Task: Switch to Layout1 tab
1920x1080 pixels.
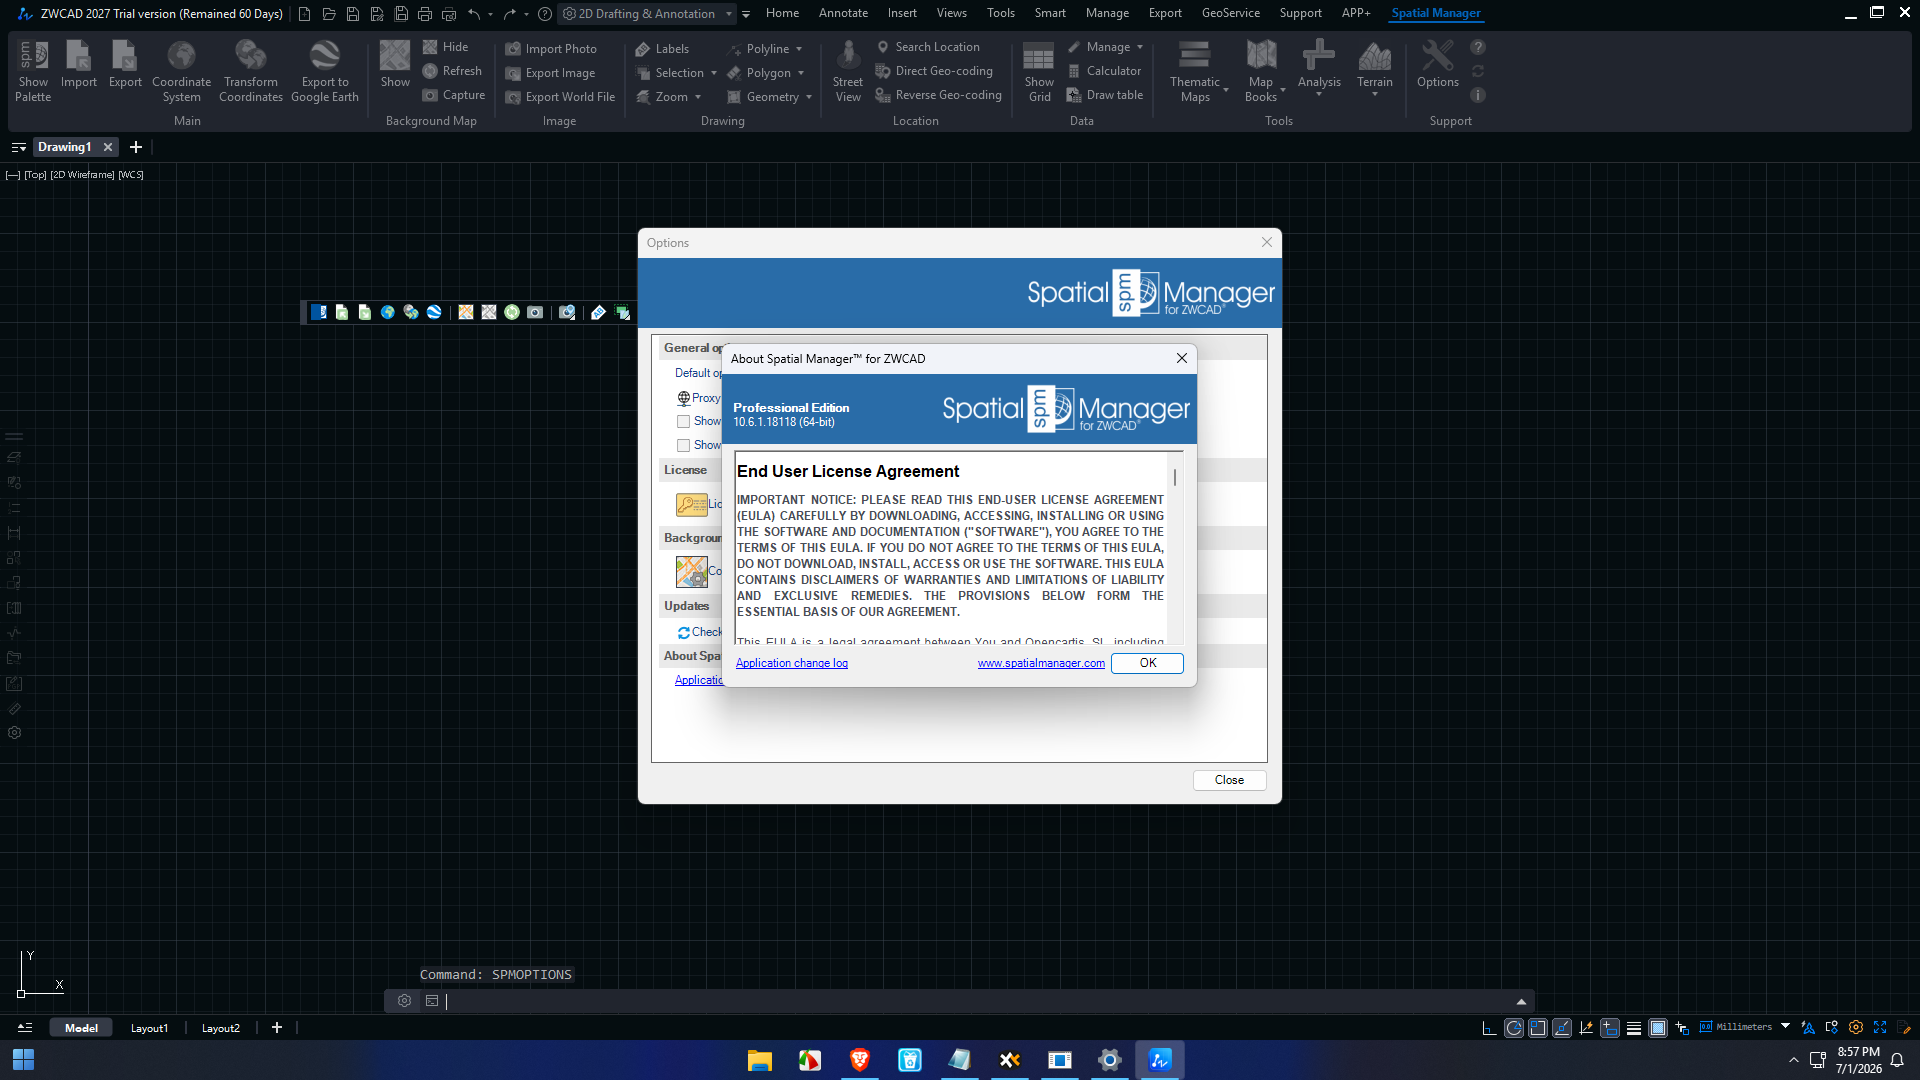Action: pyautogui.click(x=149, y=1028)
